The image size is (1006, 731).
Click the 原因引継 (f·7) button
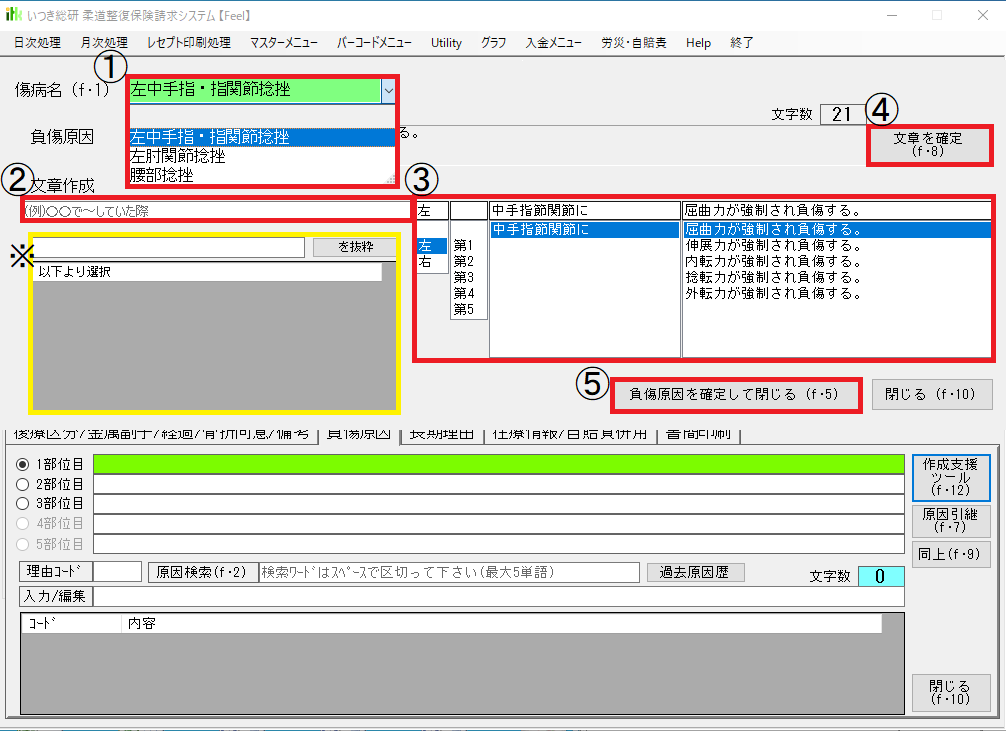click(x=950, y=521)
